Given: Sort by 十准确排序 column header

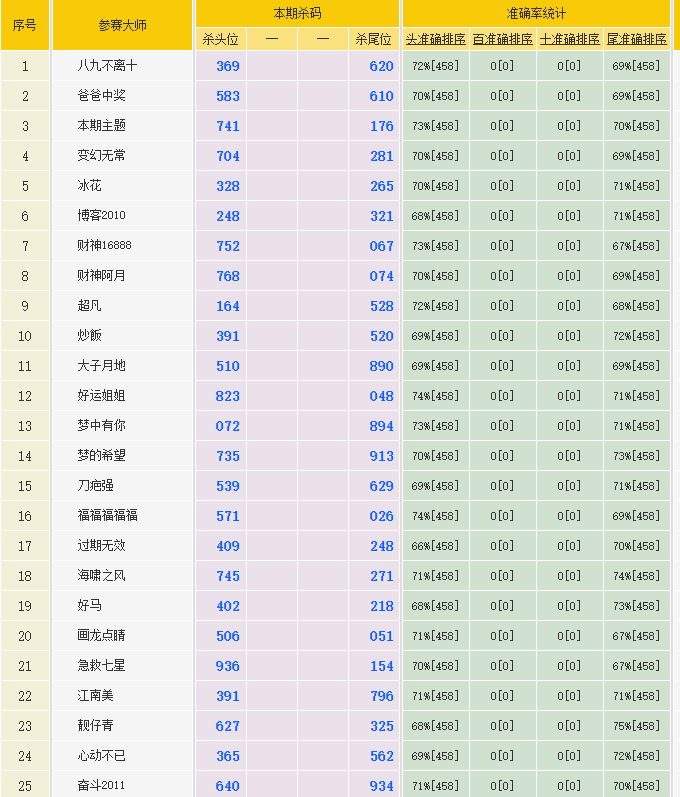Looking at the screenshot, I should [569, 39].
